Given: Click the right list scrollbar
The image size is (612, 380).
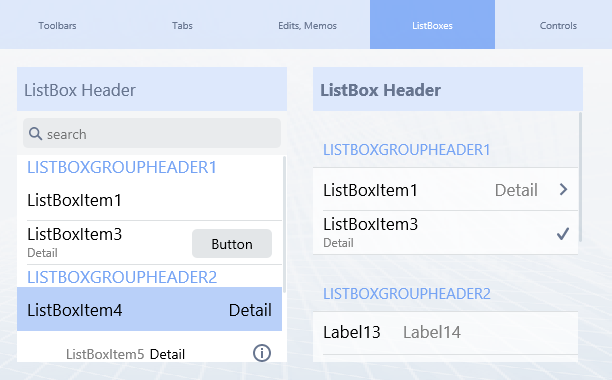Looking at the screenshot, I should click(x=580, y=177).
